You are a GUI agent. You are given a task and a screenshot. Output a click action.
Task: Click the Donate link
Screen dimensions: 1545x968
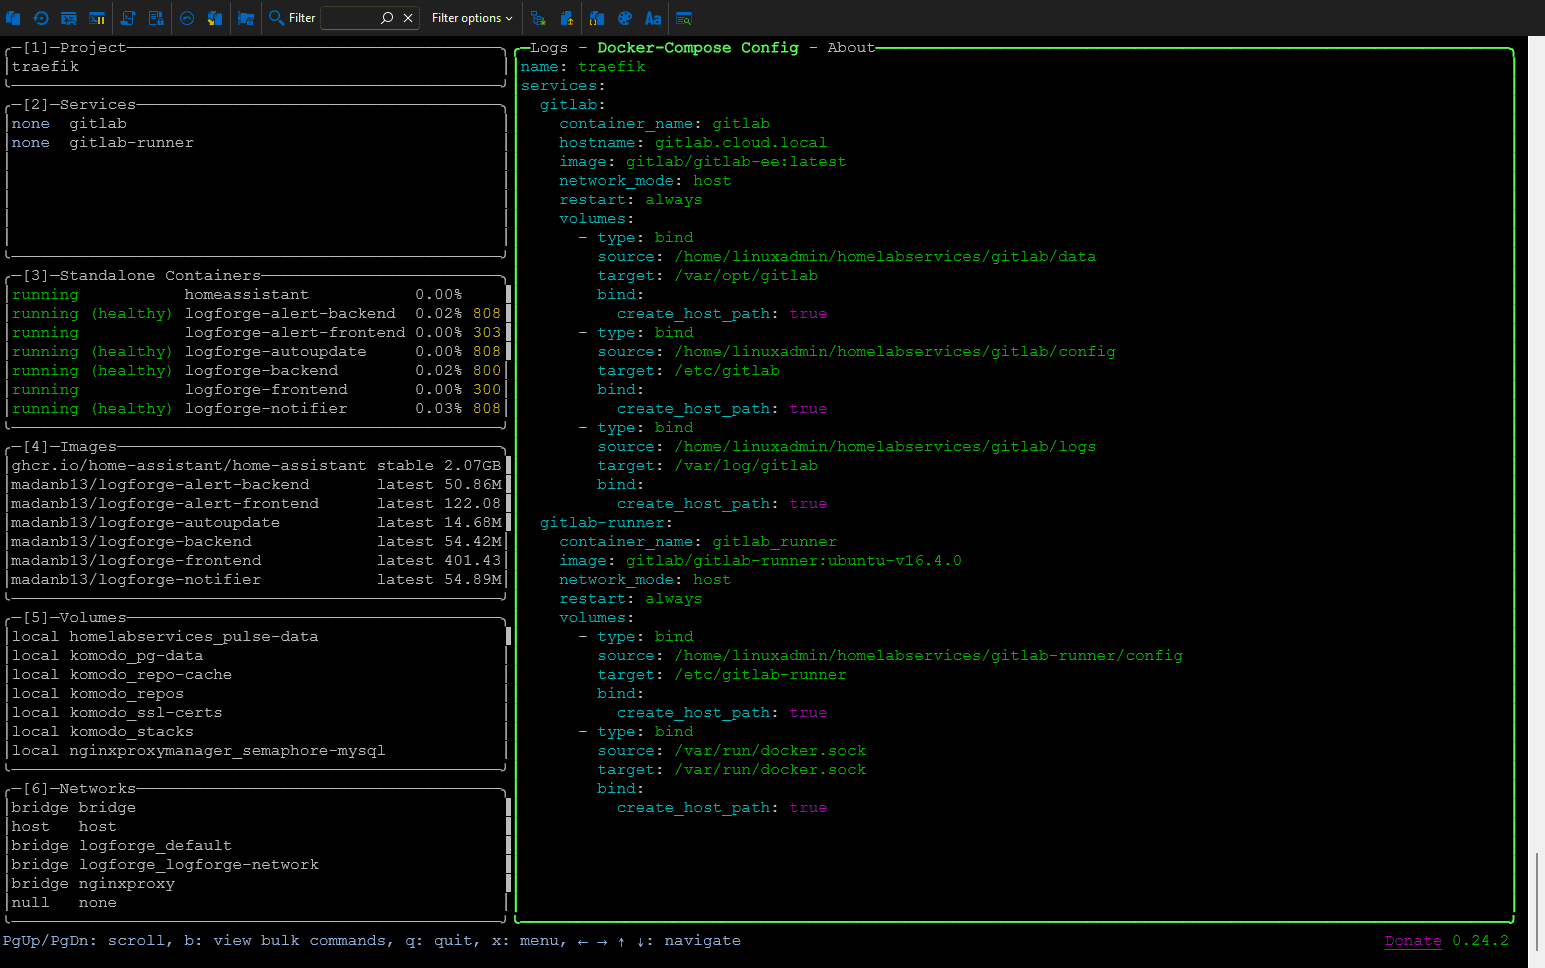point(1412,940)
